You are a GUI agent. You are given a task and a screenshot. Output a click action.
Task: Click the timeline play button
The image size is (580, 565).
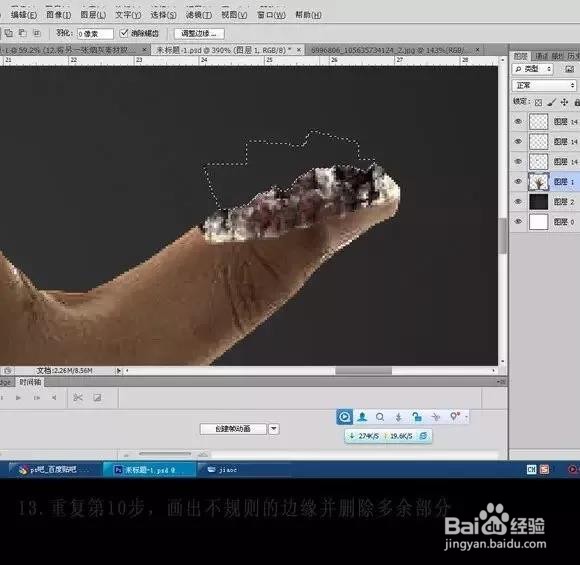click(18, 398)
